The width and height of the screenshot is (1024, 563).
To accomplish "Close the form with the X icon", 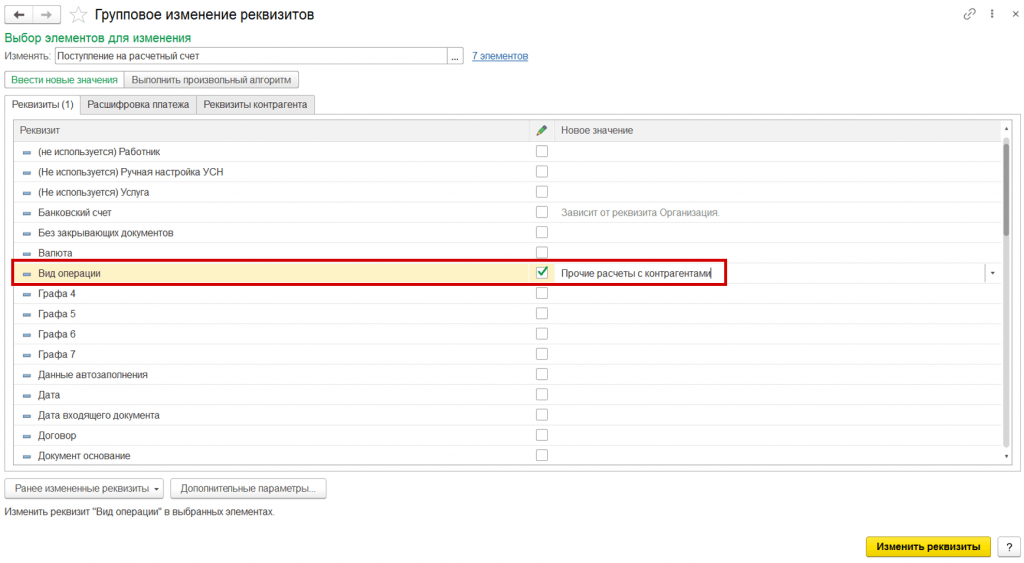I will point(1009,15).
